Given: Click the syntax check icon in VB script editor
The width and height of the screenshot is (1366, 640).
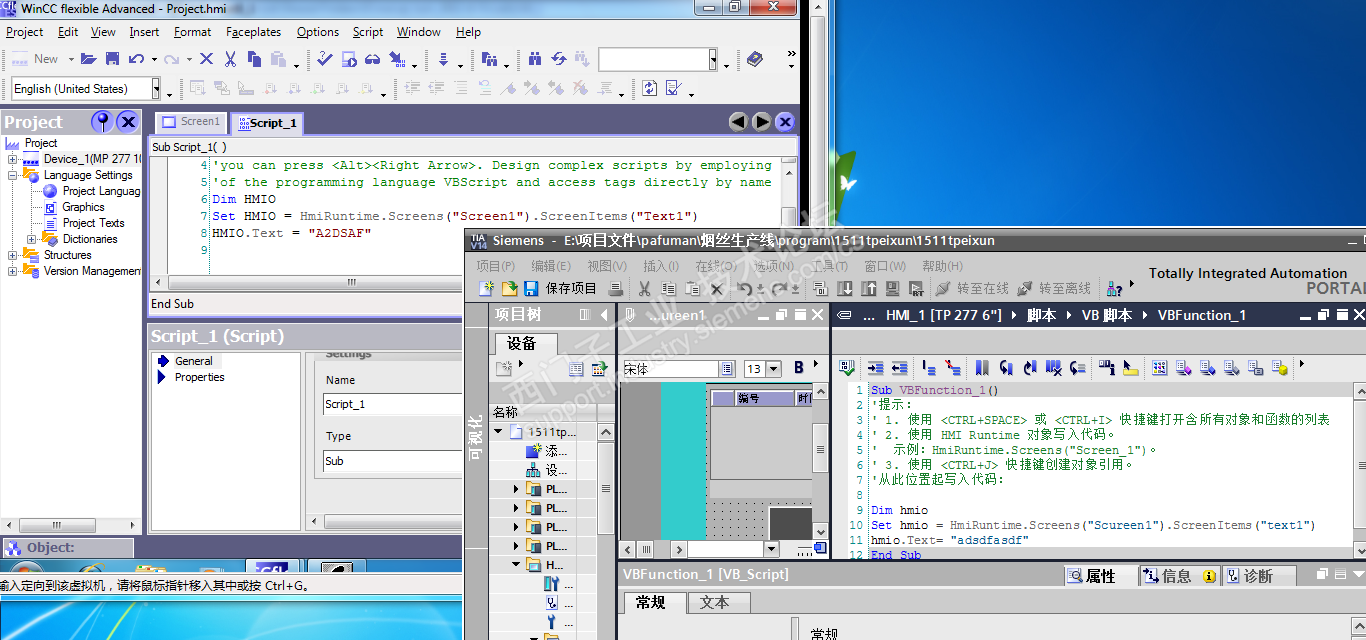Looking at the screenshot, I should pos(847,368).
